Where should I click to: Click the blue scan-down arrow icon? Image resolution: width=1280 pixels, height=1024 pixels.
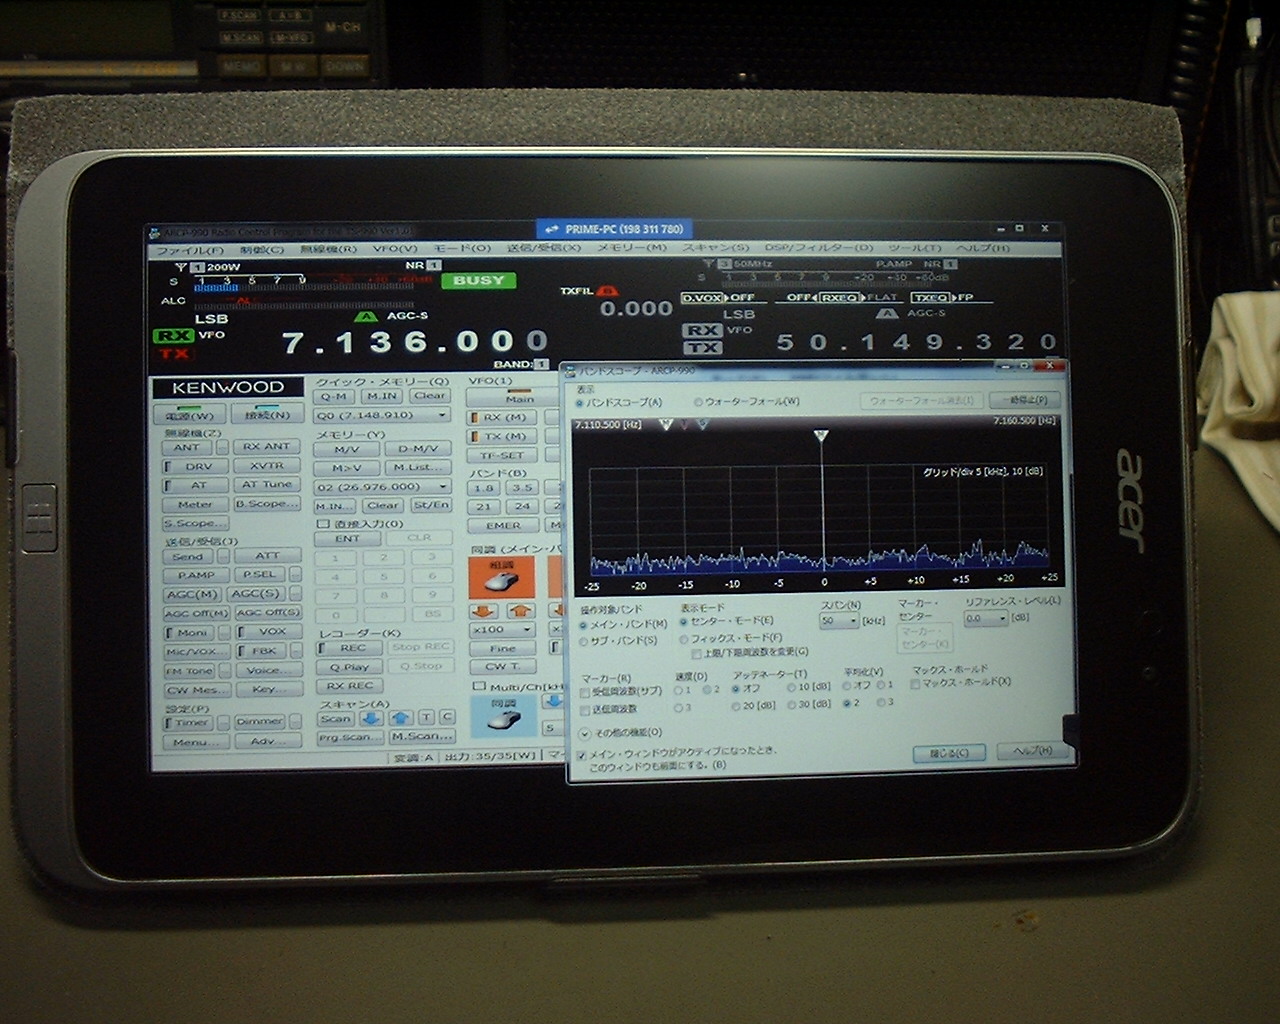tap(371, 718)
